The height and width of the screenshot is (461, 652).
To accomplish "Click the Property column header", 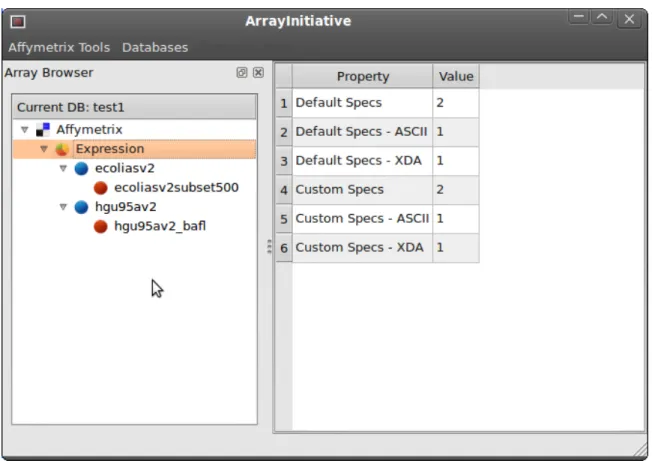I will tap(363, 76).
